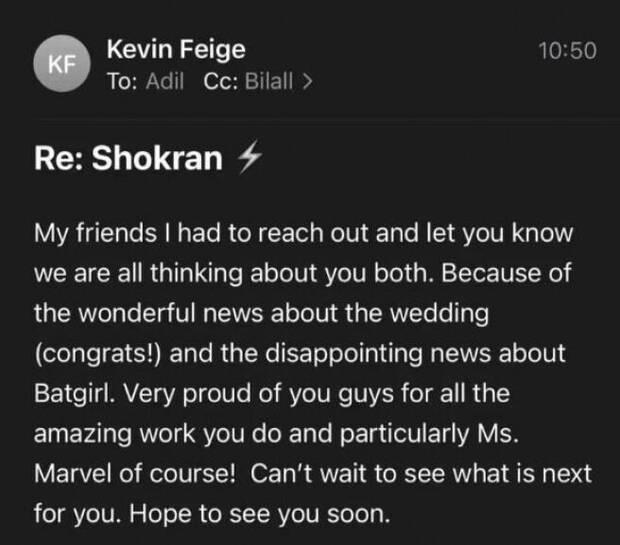Expand recipient details chevron after Bilall
This screenshot has height=545, width=620.
click(x=307, y=81)
